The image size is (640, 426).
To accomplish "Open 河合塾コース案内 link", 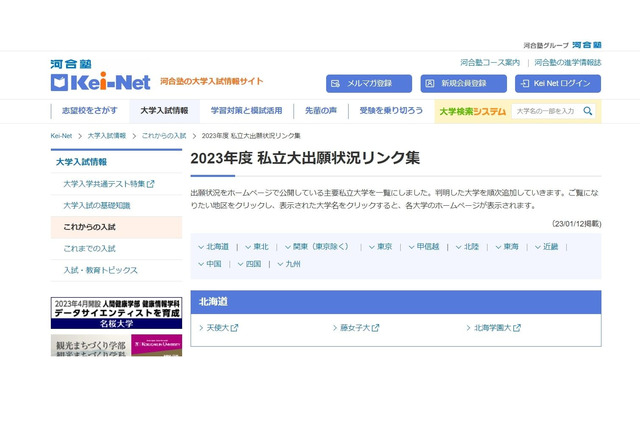I will click(490, 62).
